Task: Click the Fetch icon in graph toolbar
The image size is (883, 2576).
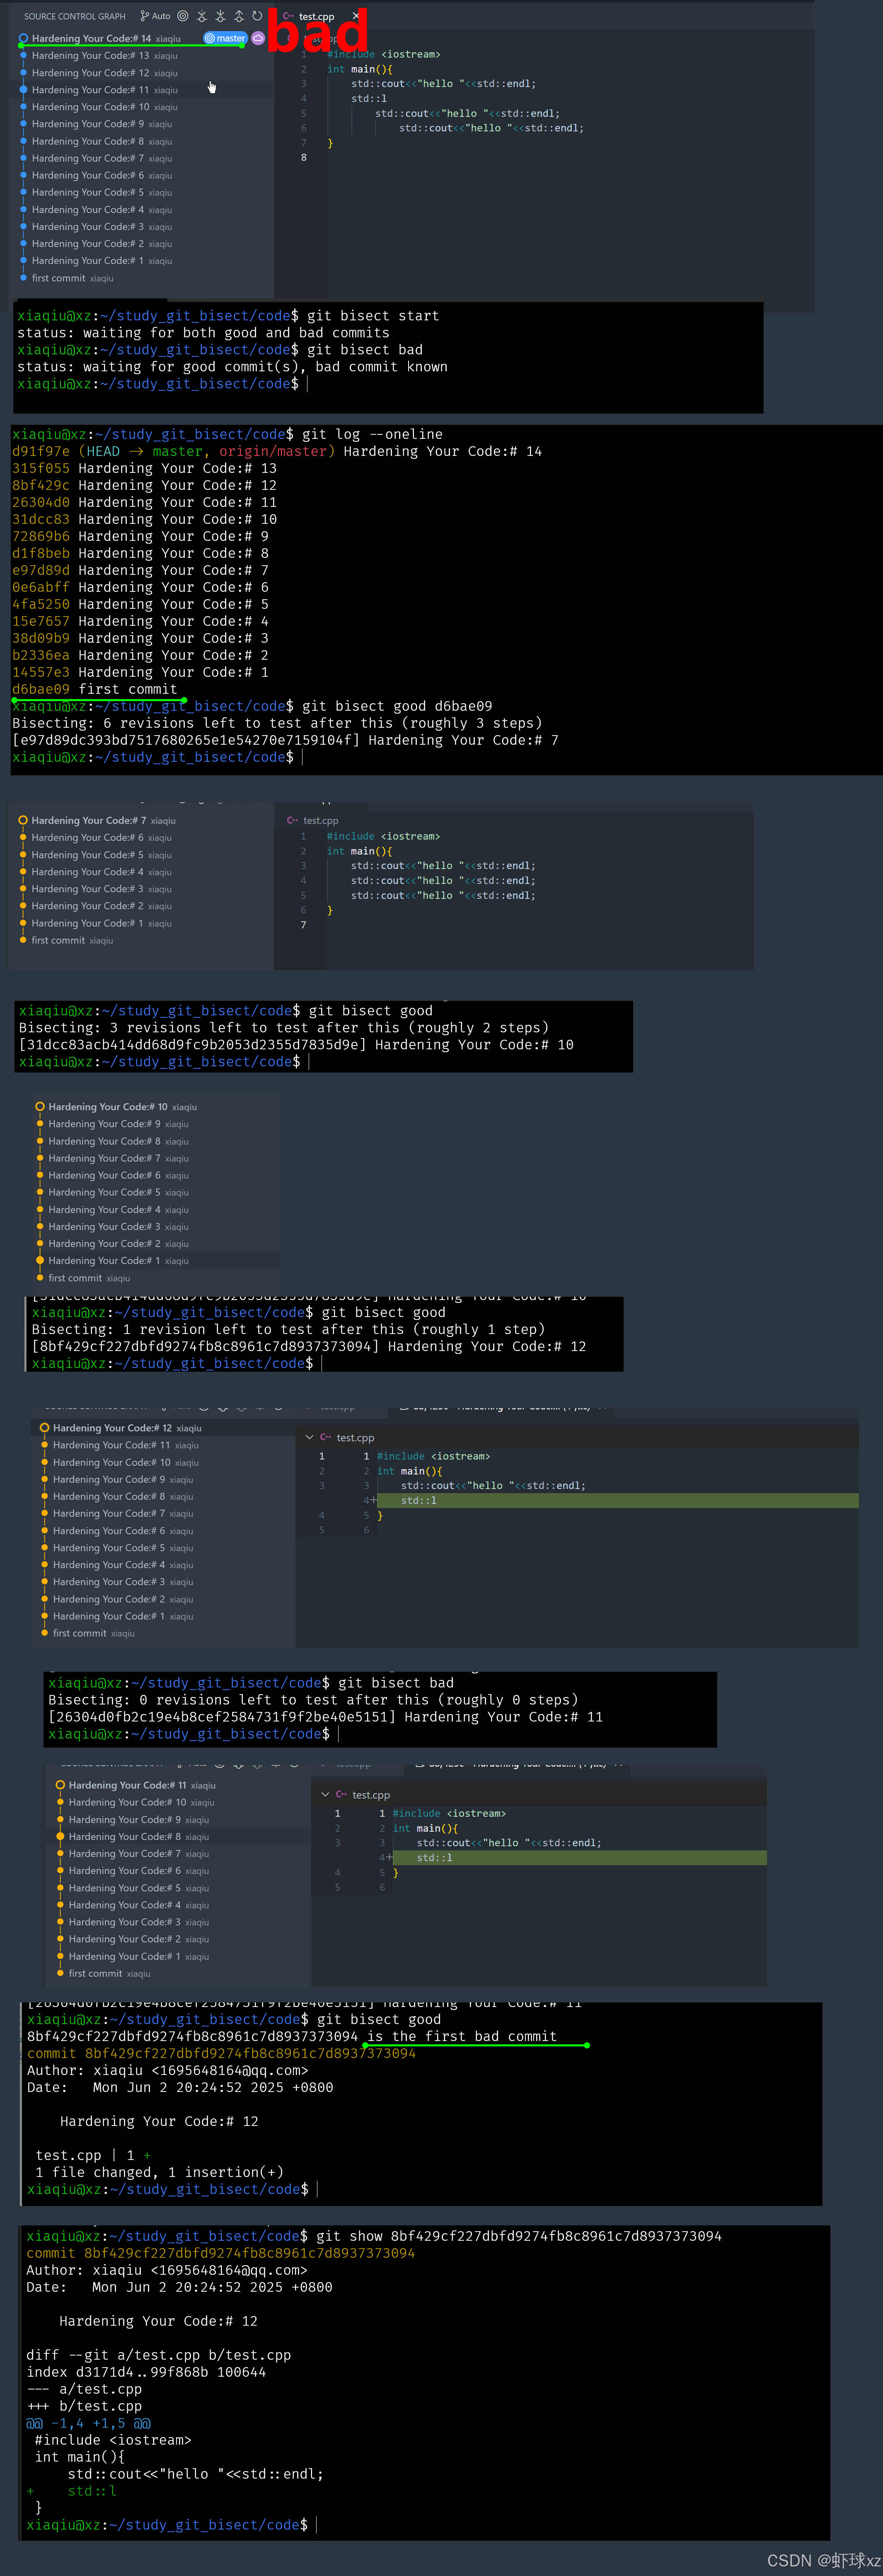Action: click(x=202, y=16)
